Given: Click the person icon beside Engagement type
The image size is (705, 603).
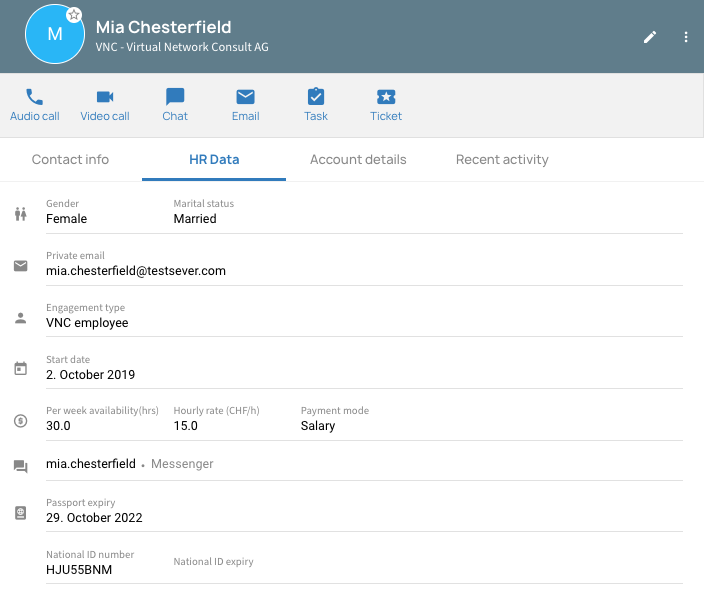Looking at the screenshot, I should click(20, 318).
